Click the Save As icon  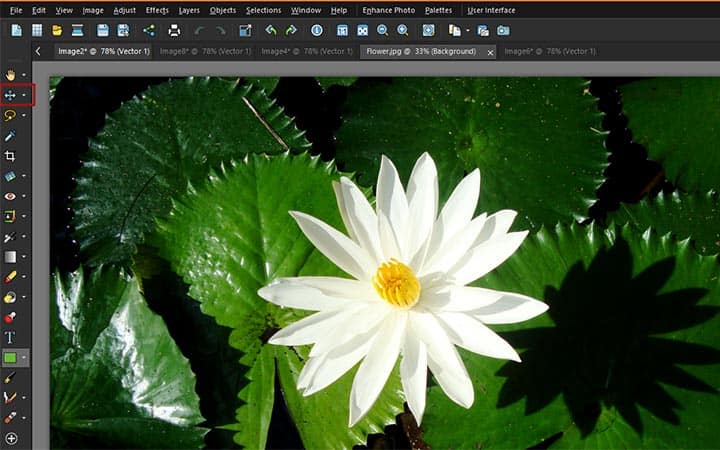pos(123,31)
